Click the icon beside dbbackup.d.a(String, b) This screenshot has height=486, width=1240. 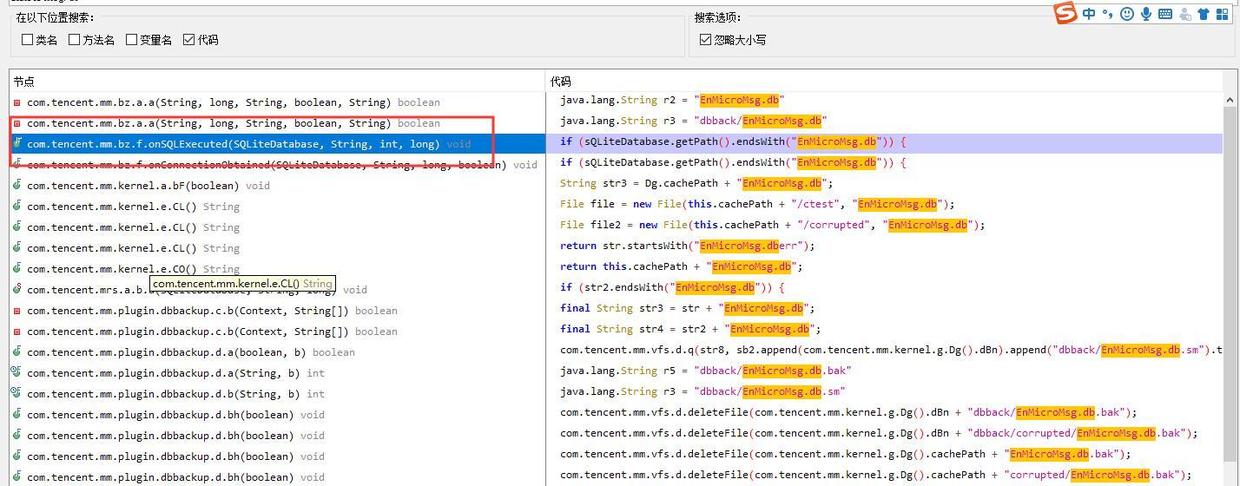17,373
